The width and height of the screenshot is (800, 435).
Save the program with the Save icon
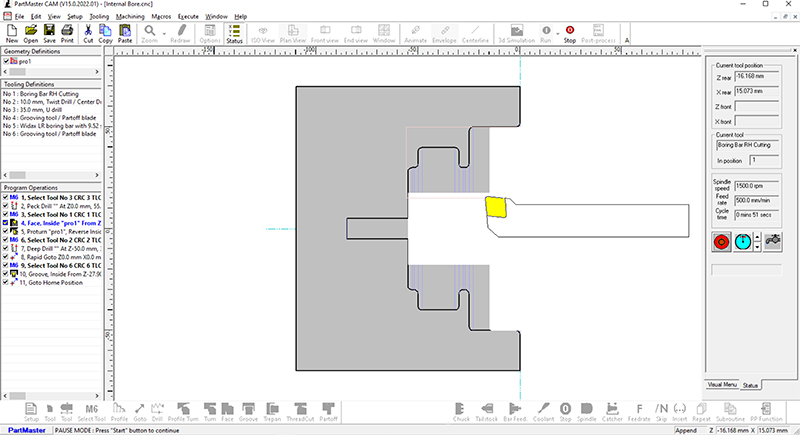[49, 35]
